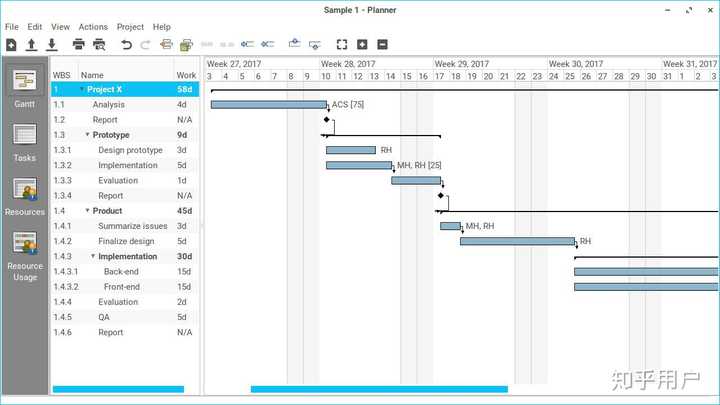Click the task list horizontal scrollbar
Viewport: 720px width, 405px height.
(x=118, y=389)
